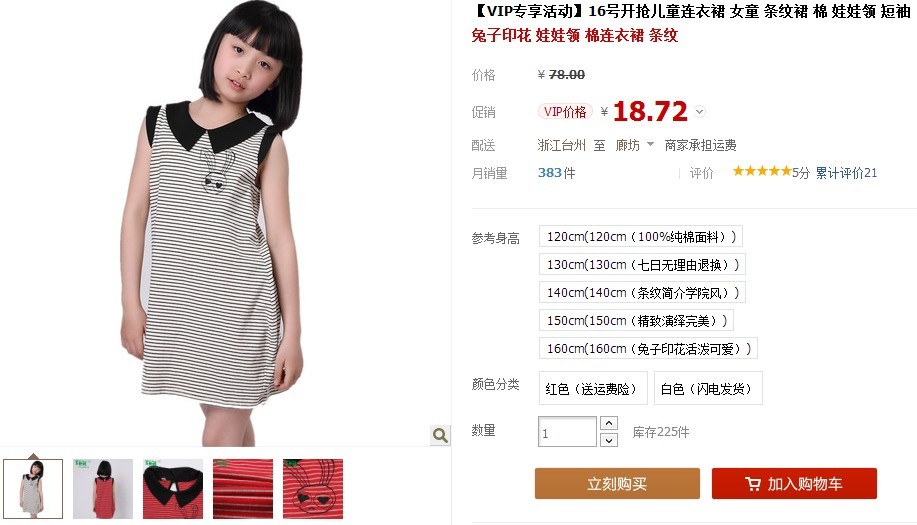Choose 白色（闪电发货）color option
917x525 pixels.
tap(708, 389)
